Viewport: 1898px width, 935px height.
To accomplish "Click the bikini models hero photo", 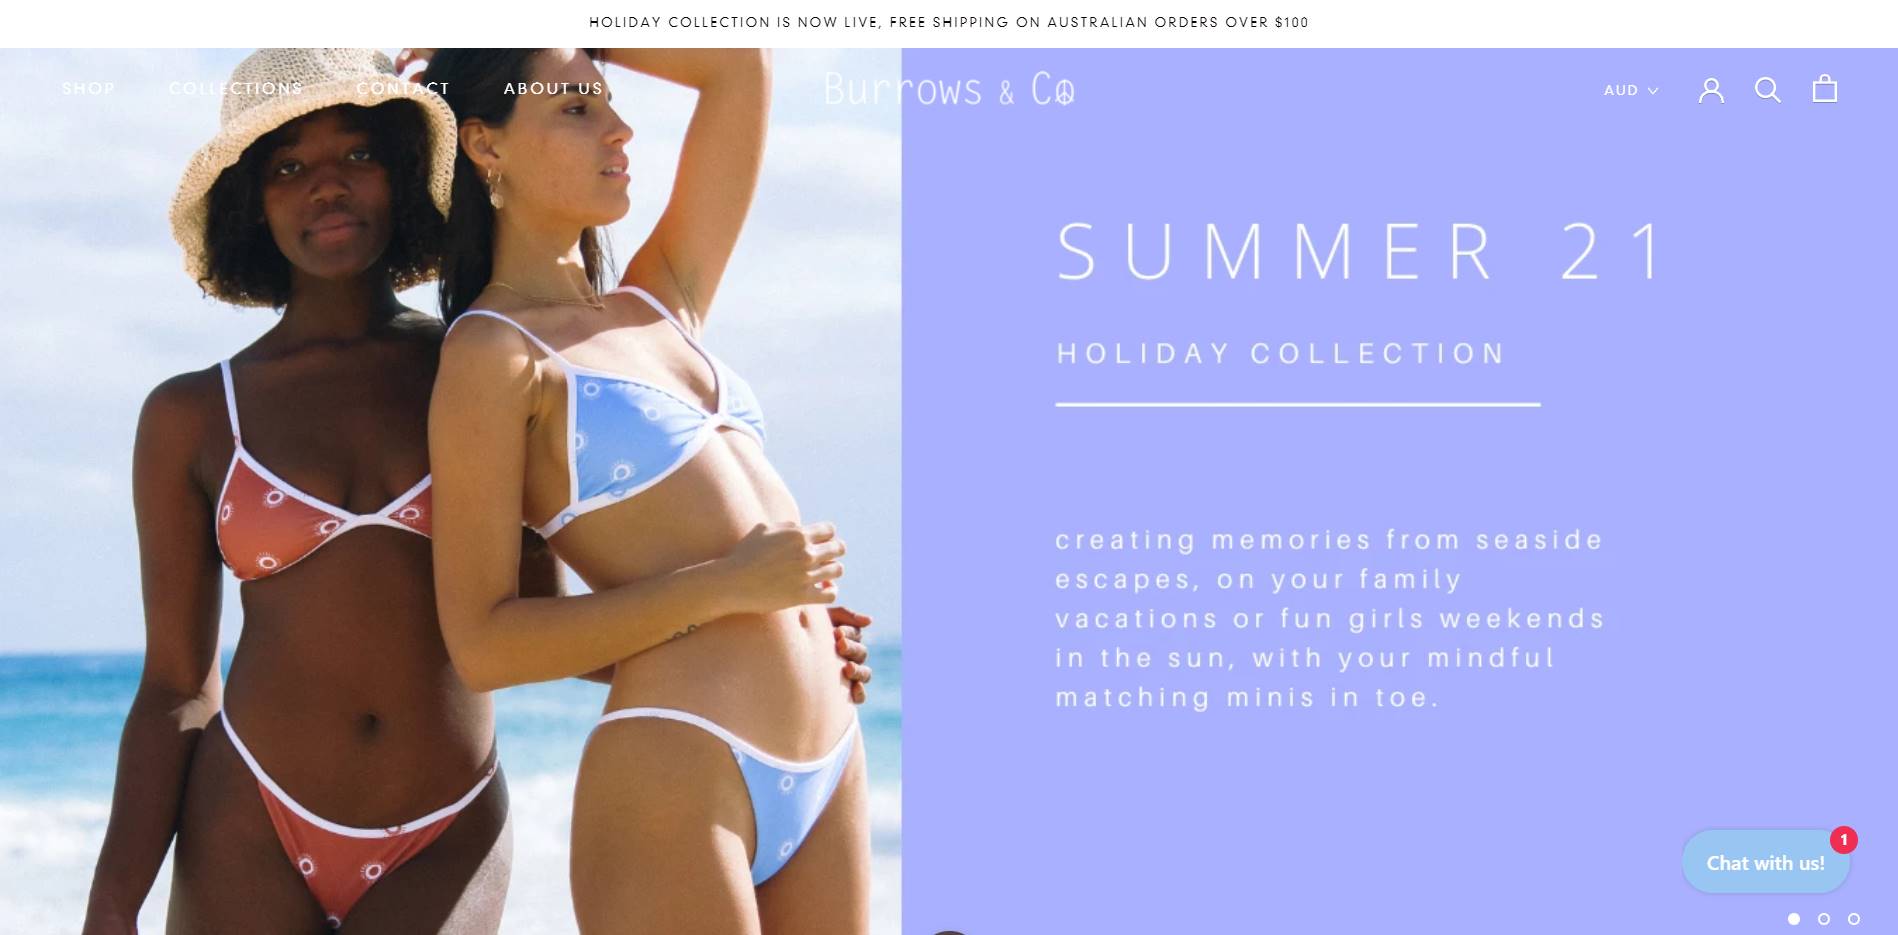I will click(450, 491).
